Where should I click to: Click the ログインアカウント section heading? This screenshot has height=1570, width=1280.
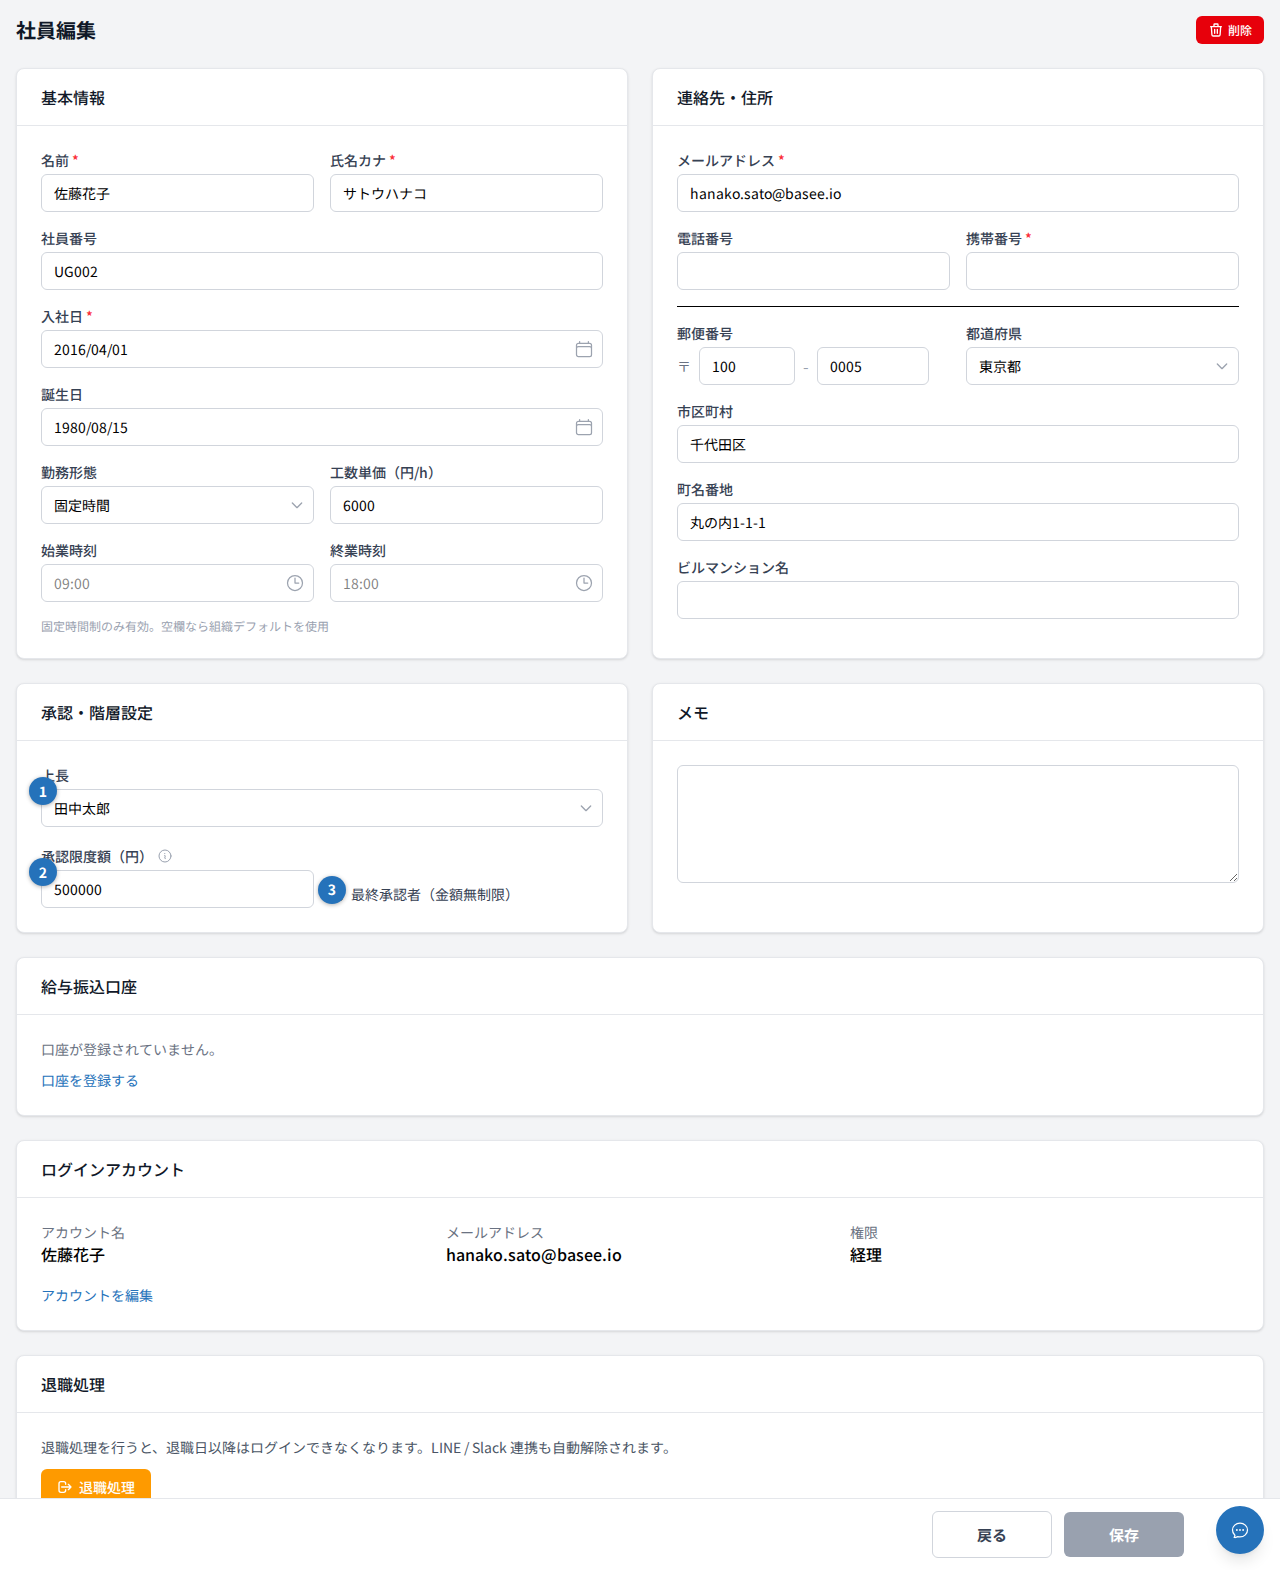point(113,1170)
